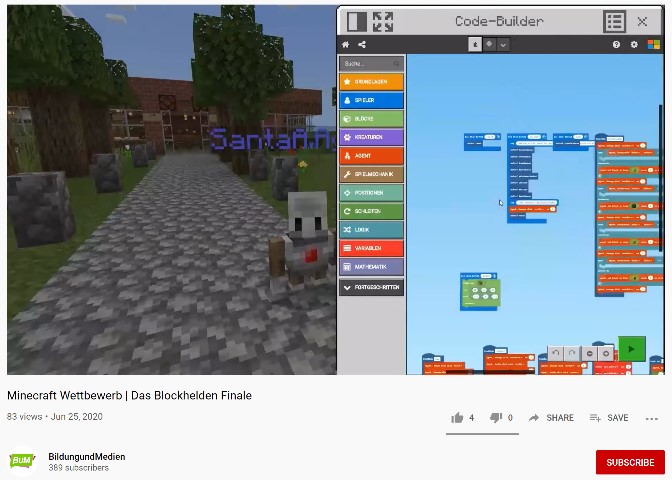Click the SAVE to playlist button
672x480 pixels.
point(609,418)
